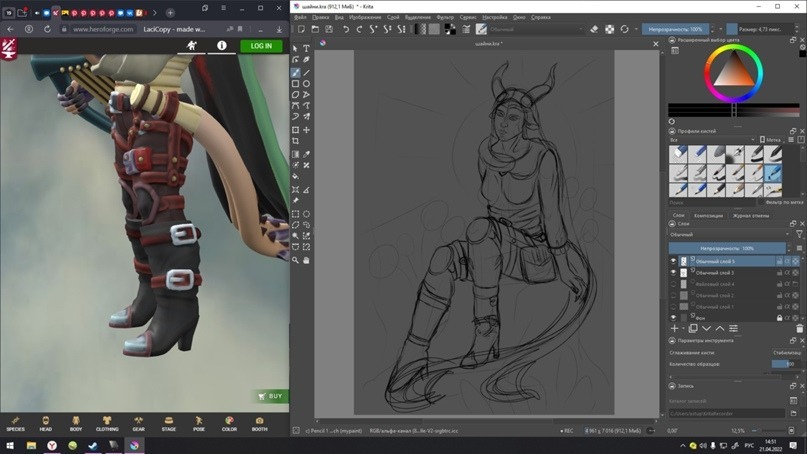
Task: Click the reload brush preset icon
Action: click(624, 29)
